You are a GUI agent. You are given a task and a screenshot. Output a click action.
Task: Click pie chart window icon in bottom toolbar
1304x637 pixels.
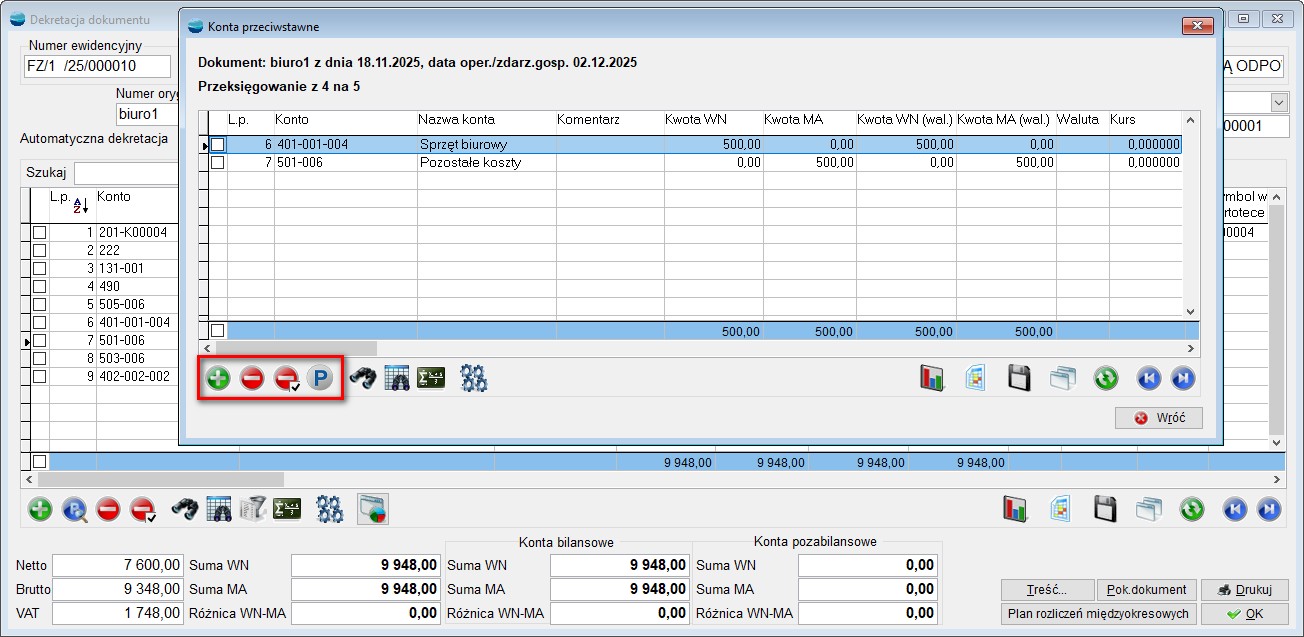coord(372,509)
